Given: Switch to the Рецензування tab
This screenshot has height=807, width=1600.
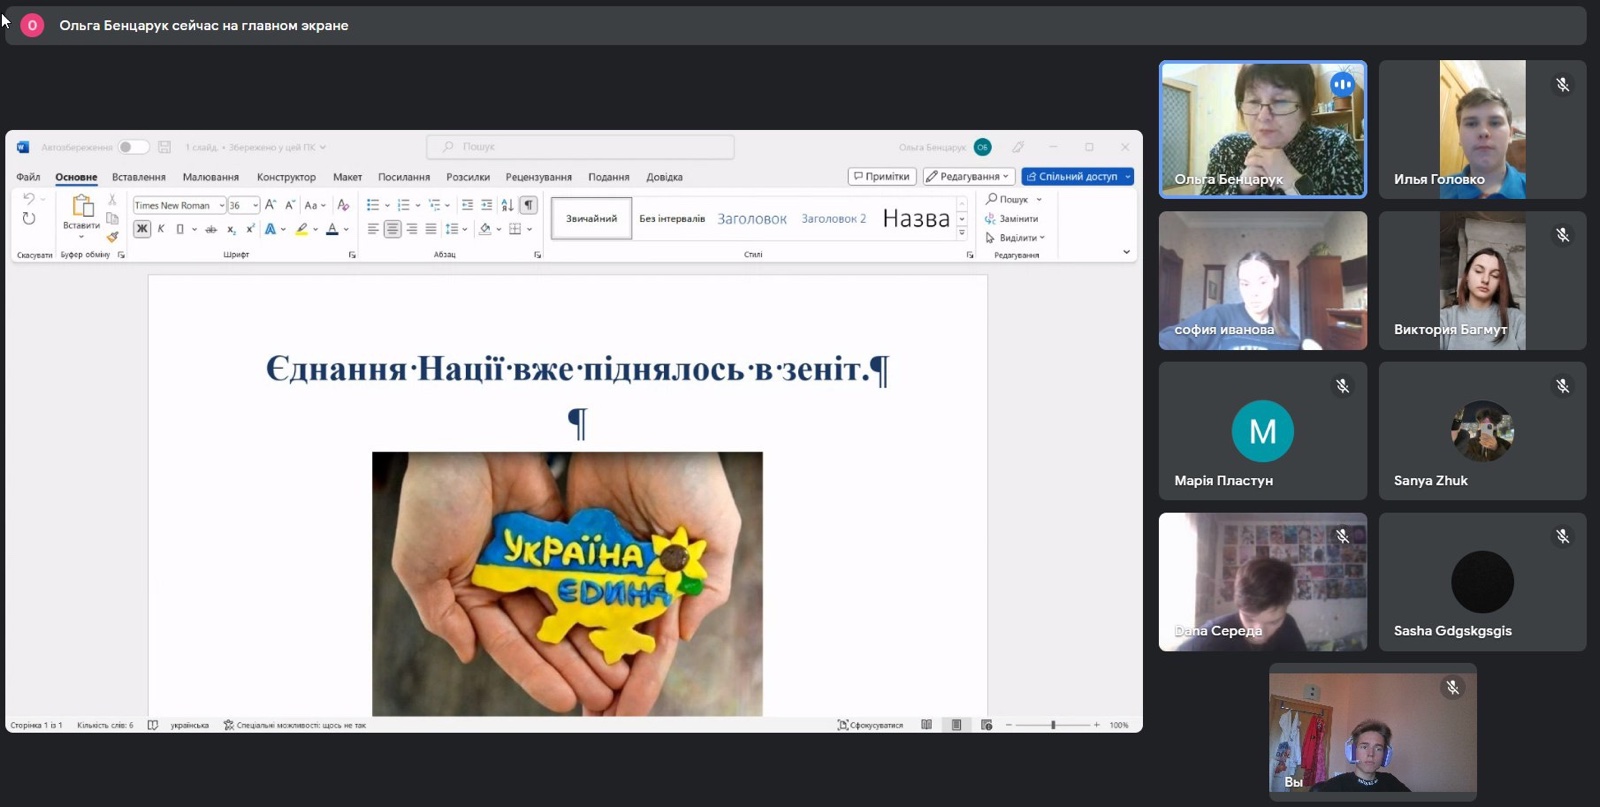Looking at the screenshot, I should coord(538,177).
